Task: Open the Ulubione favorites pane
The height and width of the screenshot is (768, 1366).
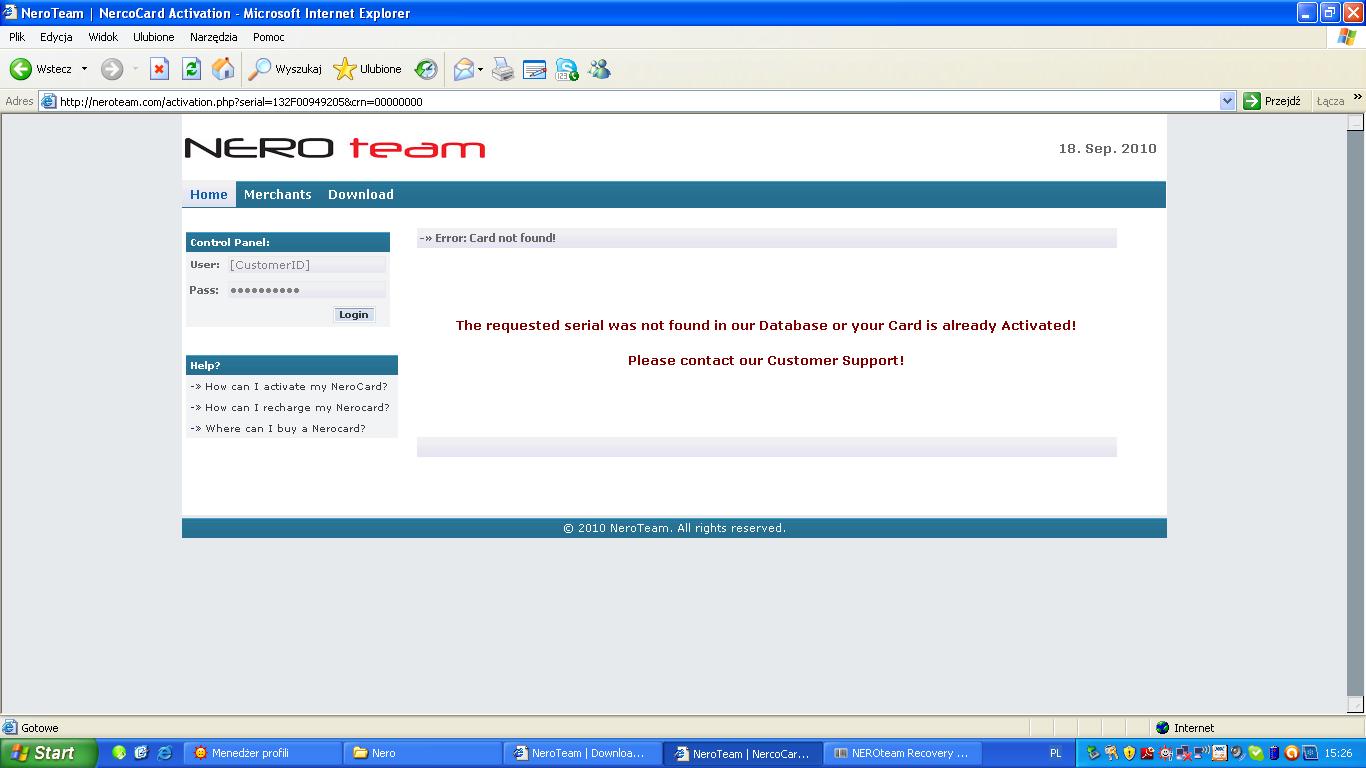Action: tap(367, 69)
